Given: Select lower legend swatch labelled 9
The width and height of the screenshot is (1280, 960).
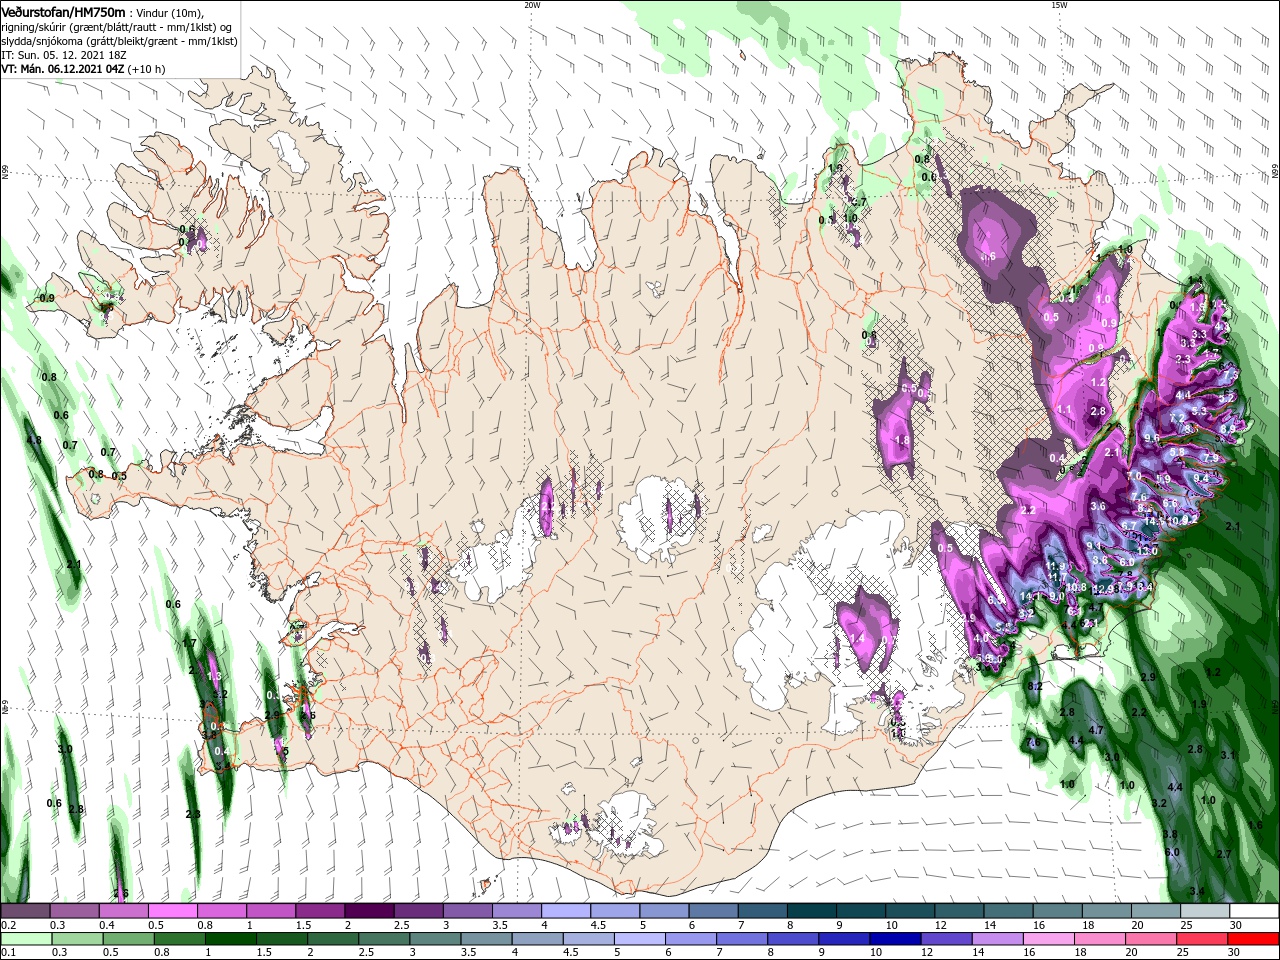Looking at the screenshot, I should (x=845, y=939).
